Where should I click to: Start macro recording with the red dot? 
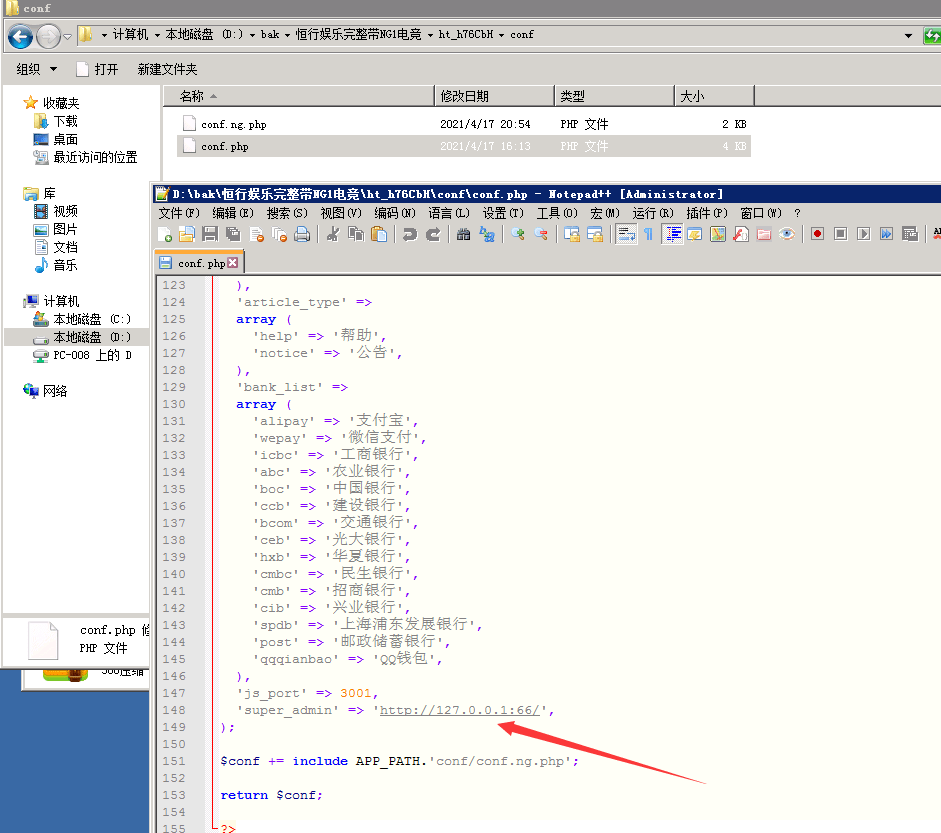pos(817,234)
